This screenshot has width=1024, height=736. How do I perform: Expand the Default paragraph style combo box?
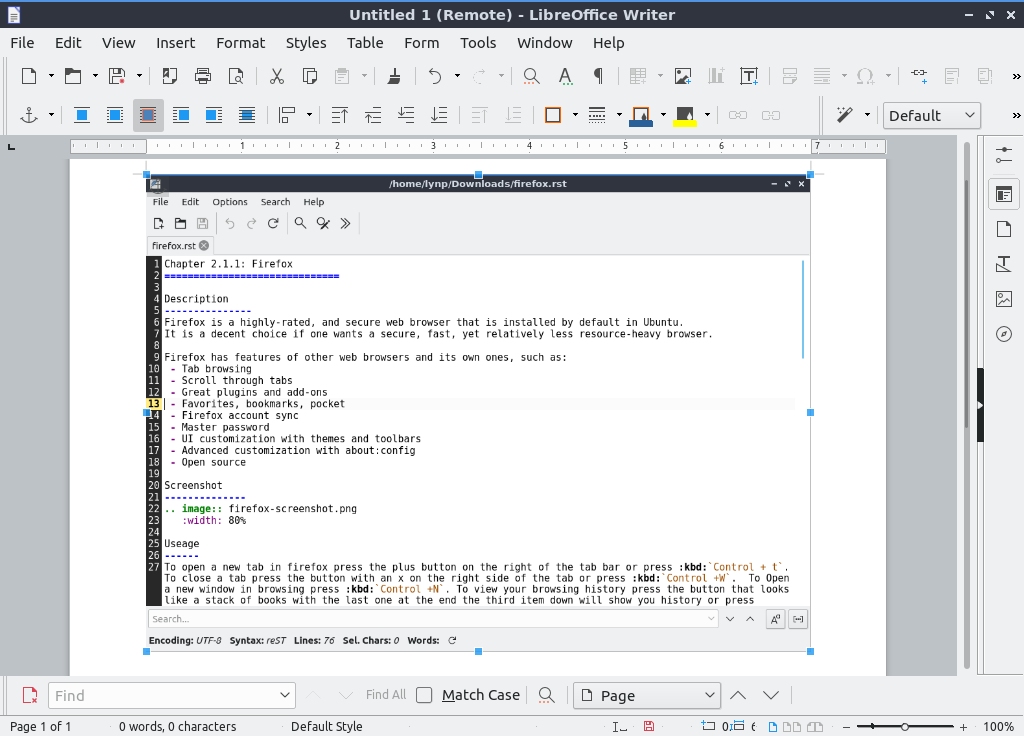tap(969, 116)
